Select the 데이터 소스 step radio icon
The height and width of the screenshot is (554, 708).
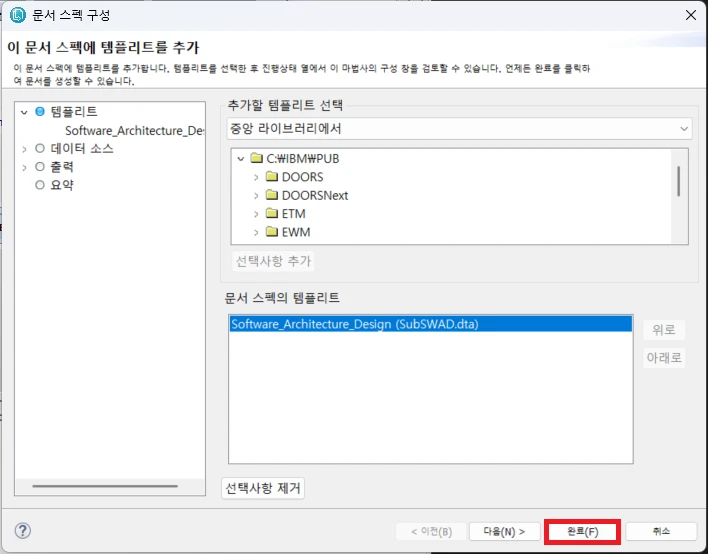tap(40, 148)
